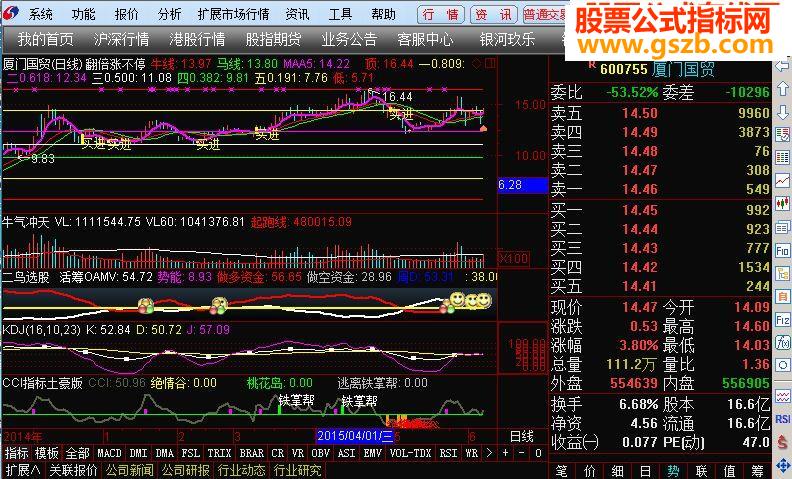Click the up arrow icon in right sidebar
This screenshot has height=479, width=792.
[782, 89]
